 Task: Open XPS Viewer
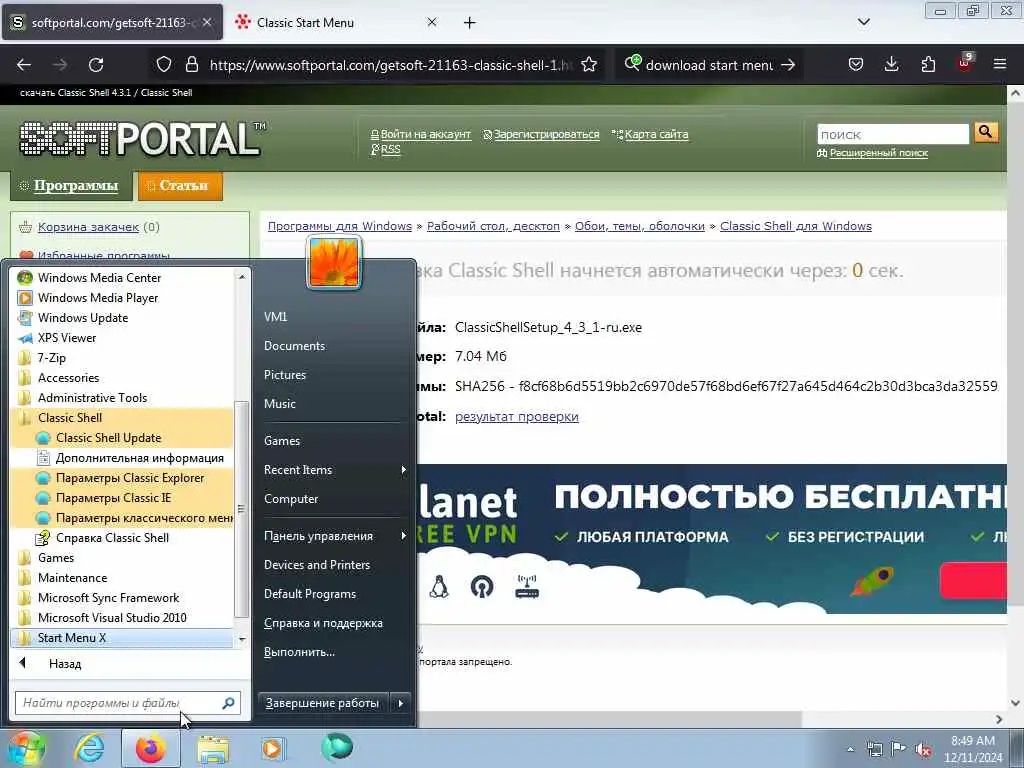[122, 338]
